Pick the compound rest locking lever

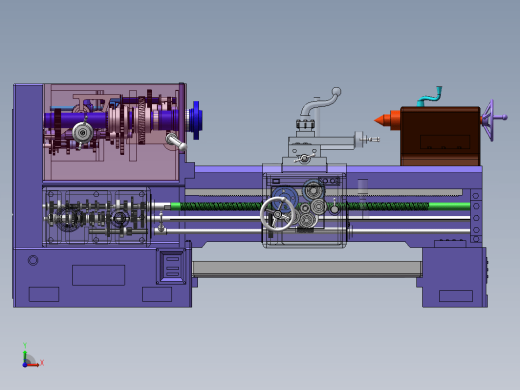304,158
